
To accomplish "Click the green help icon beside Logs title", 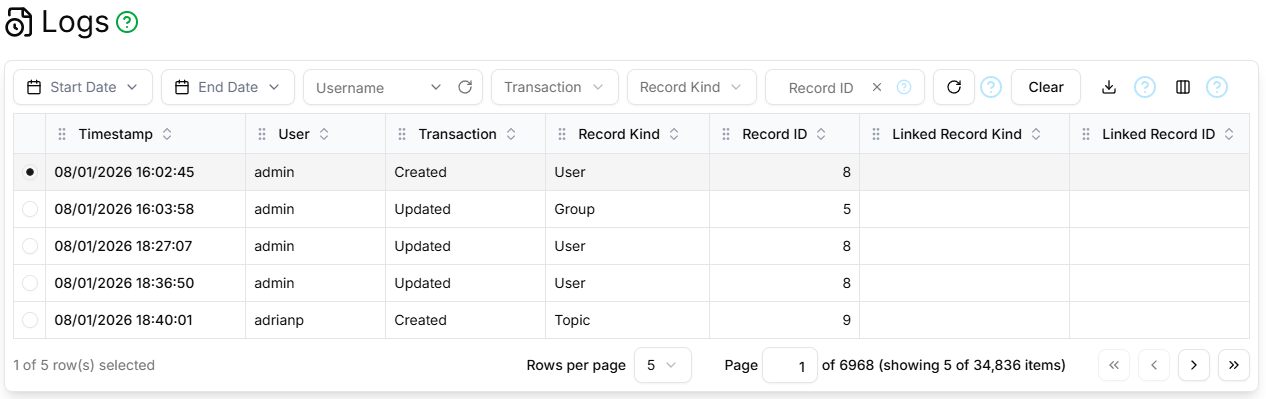I will [127, 22].
